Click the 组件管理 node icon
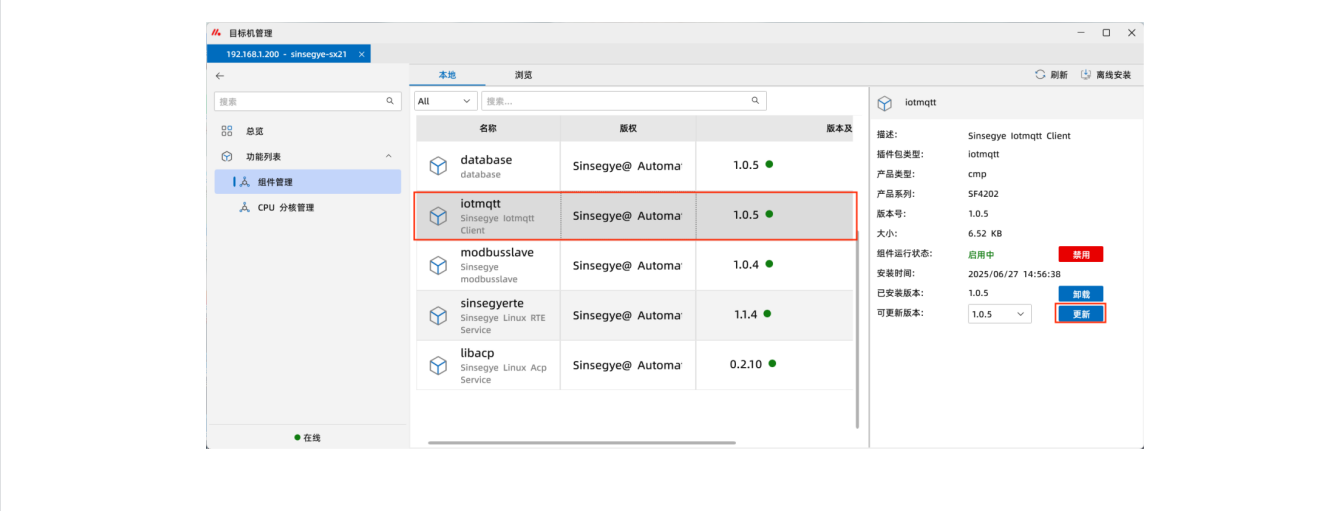Viewport: 1333px width, 511px height. [x=245, y=182]
